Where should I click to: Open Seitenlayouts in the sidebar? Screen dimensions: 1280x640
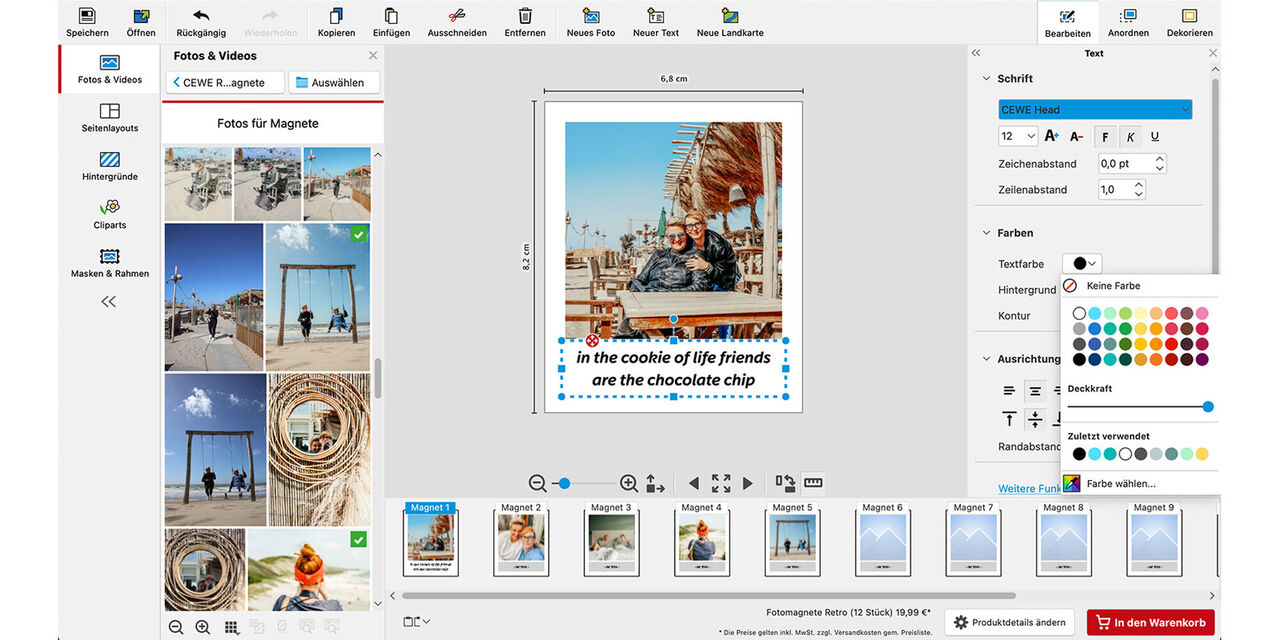pos(110,117)
